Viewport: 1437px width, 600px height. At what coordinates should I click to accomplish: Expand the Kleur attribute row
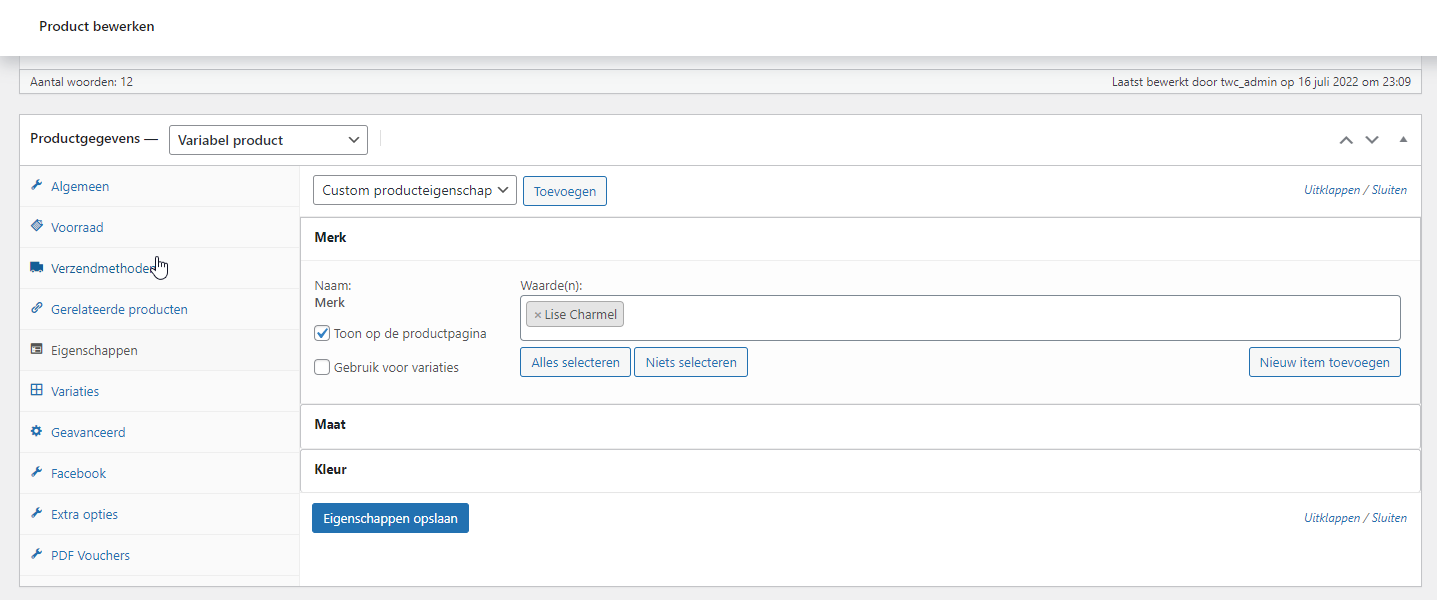[860, 469]
